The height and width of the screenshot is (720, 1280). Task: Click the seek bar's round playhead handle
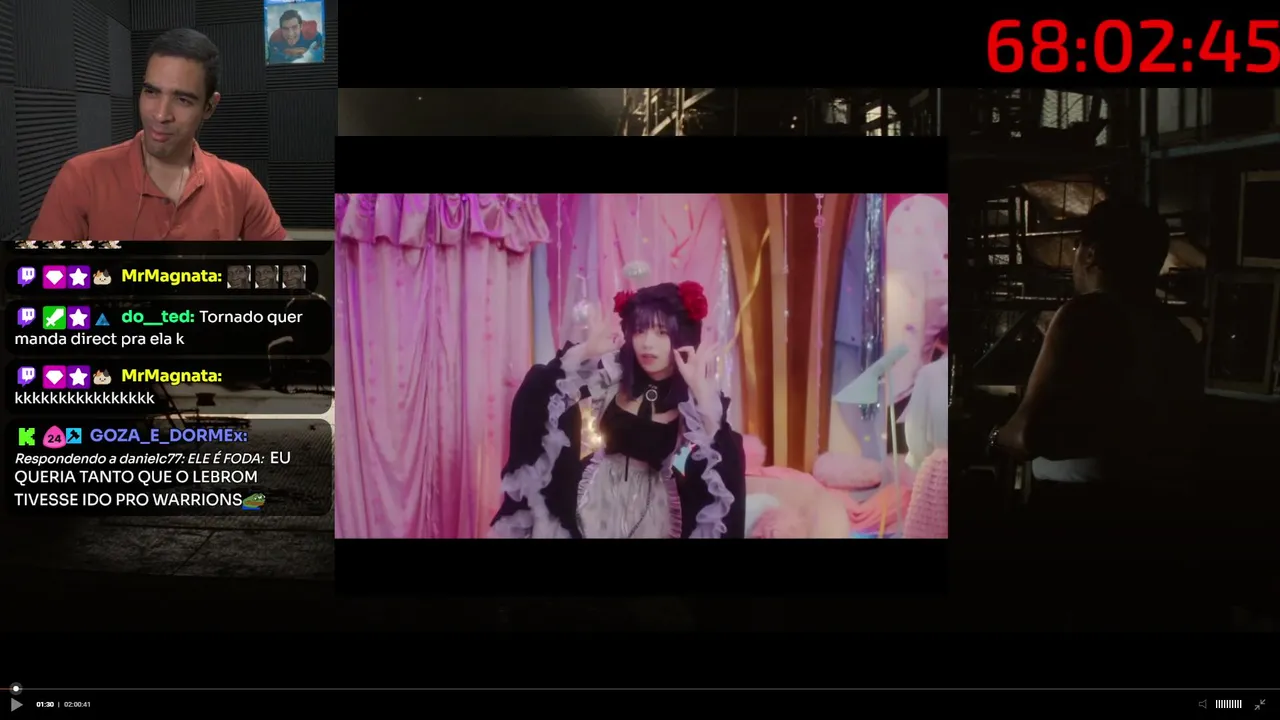[x=15, y=689]
